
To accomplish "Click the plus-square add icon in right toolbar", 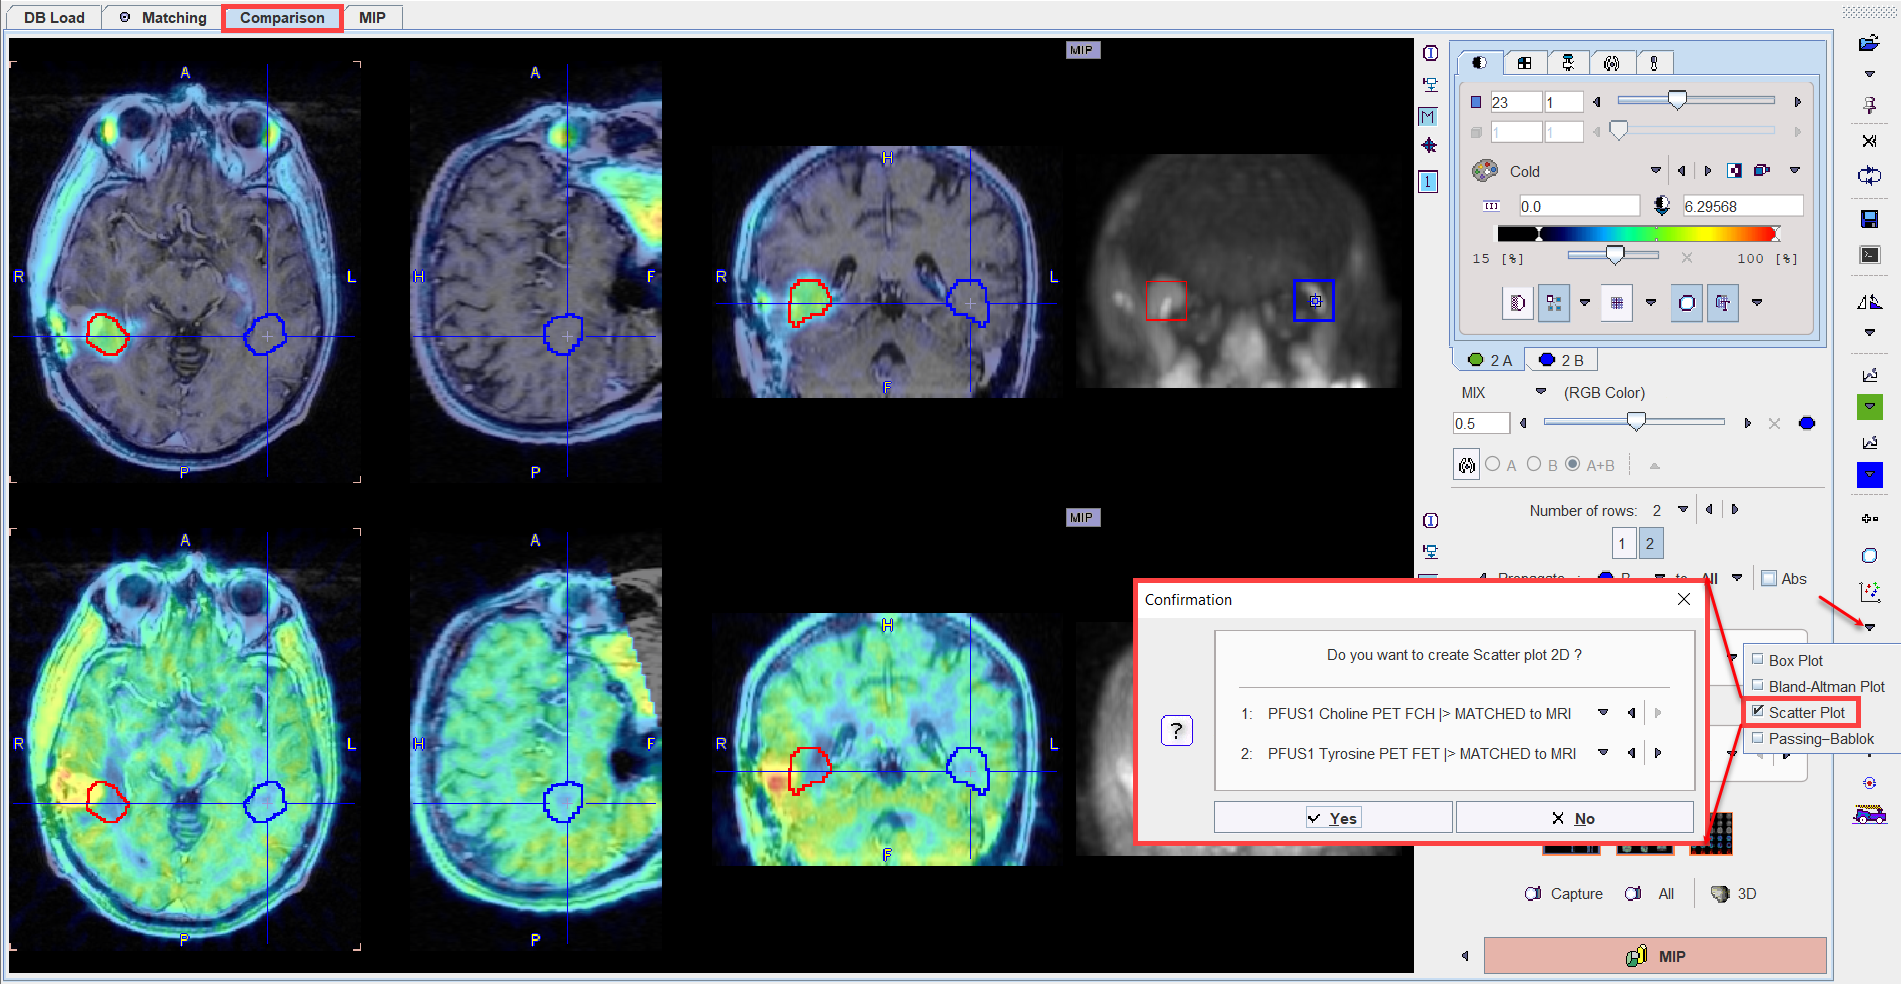I will [1869, 519].
